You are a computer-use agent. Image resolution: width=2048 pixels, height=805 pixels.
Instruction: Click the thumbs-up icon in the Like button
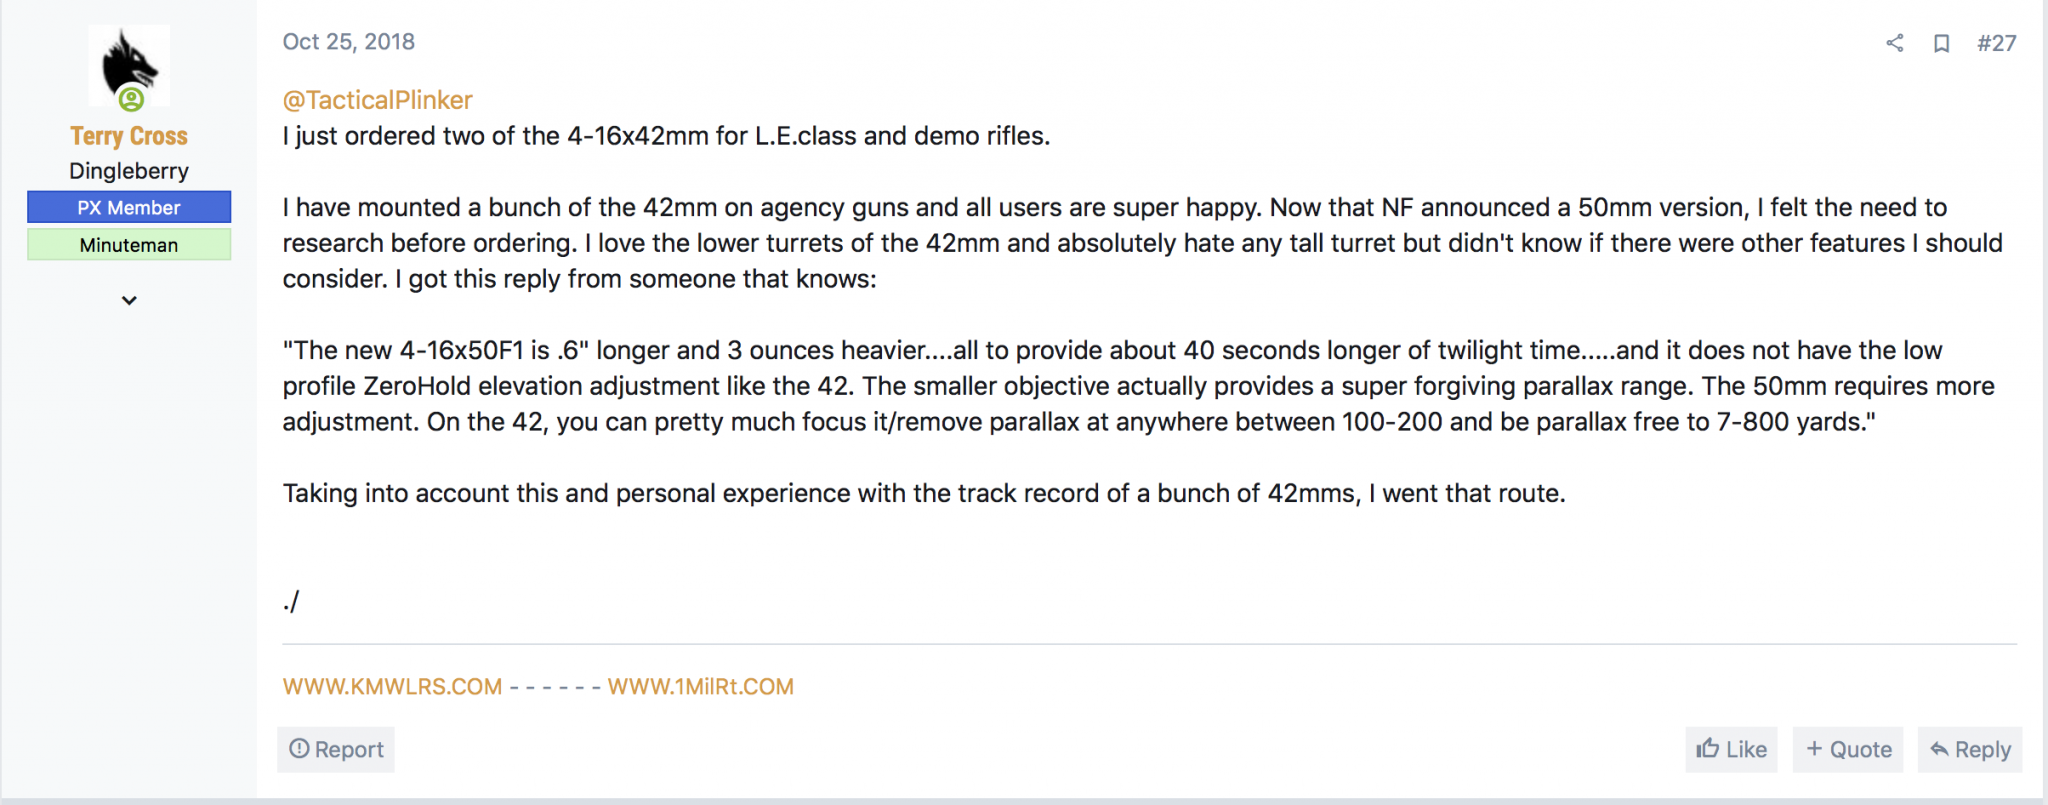click(x=1708, y=748)
